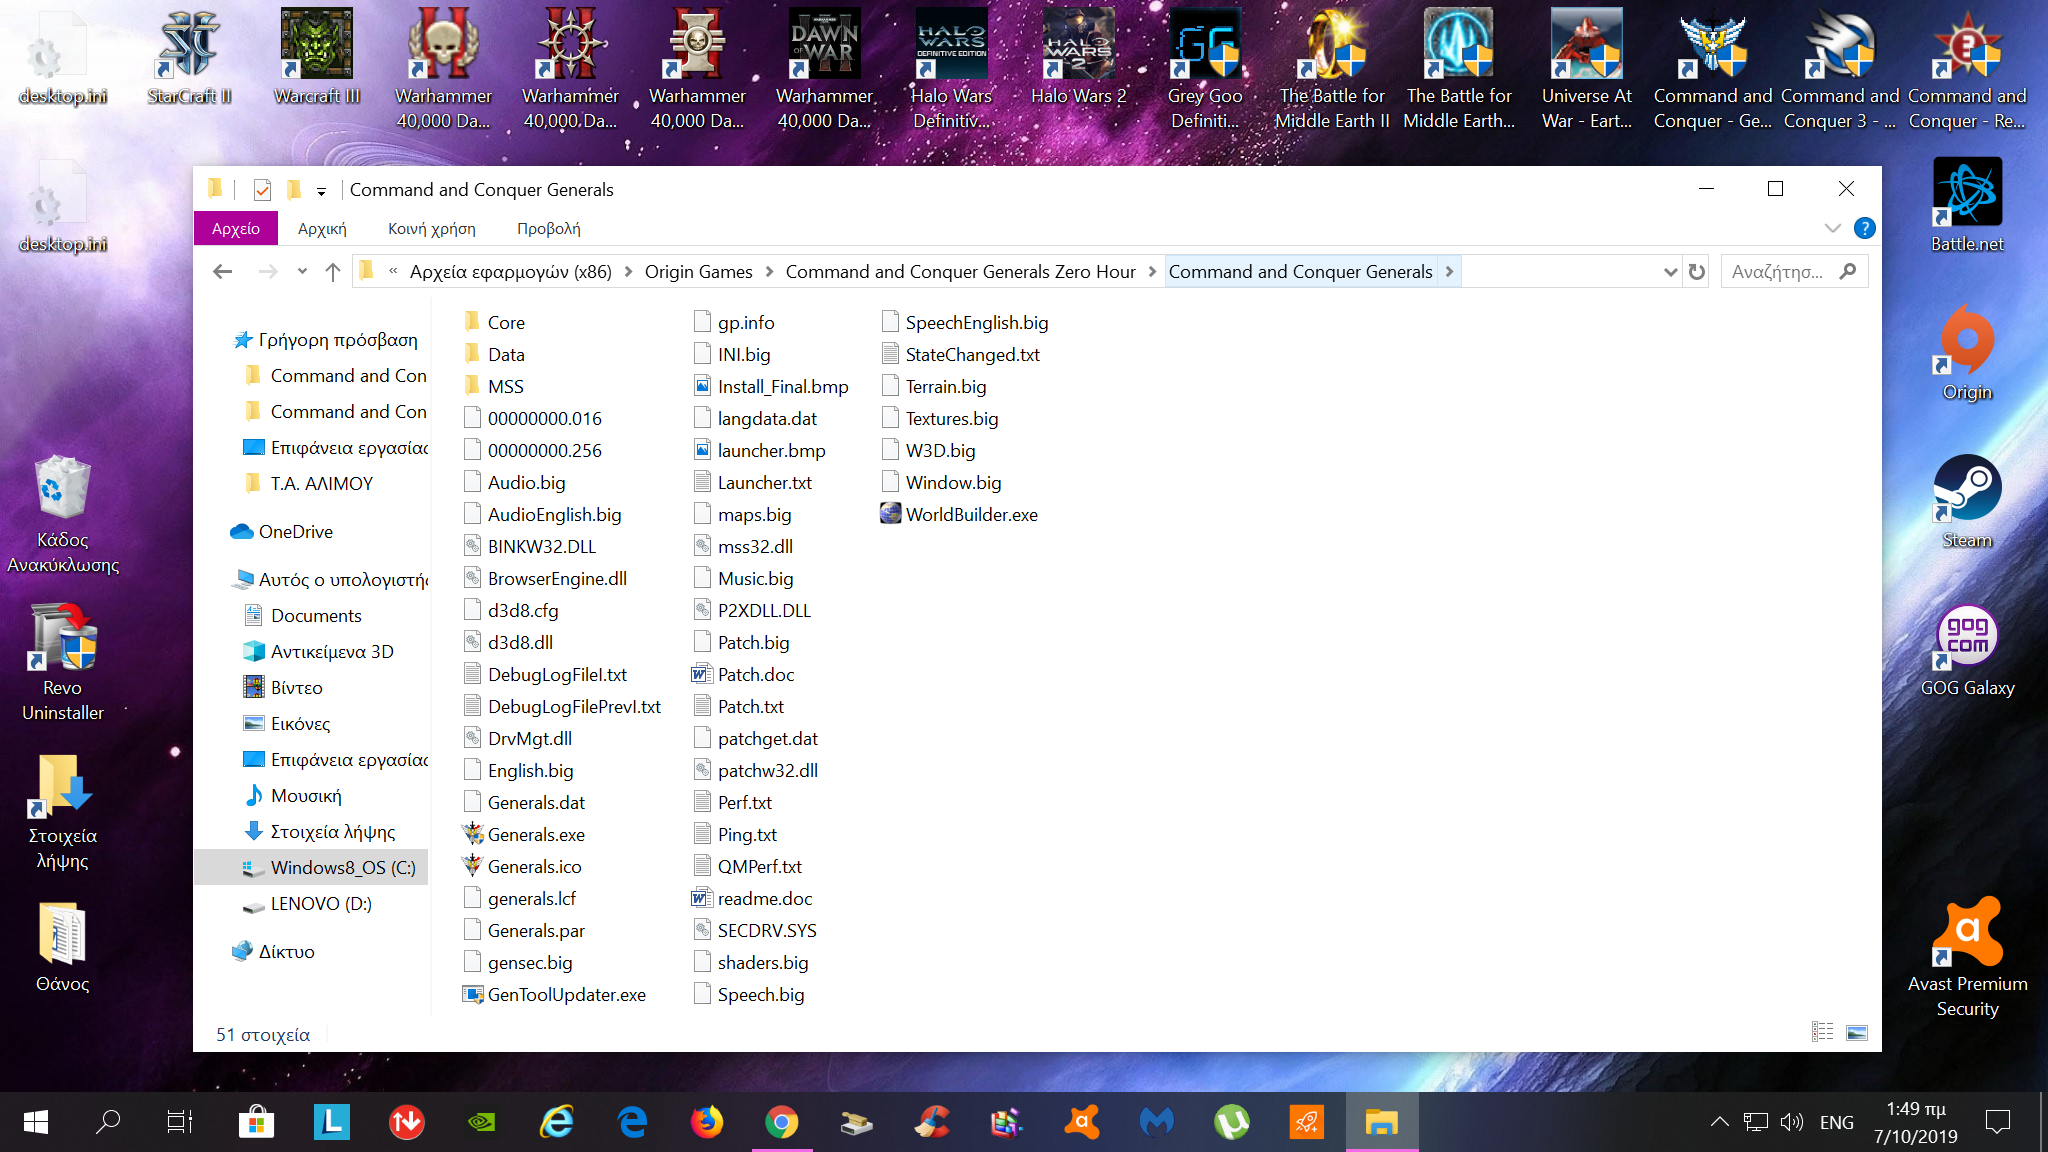The width and height of the screenshot is (2048, 1152).
Task: Open the taskbar clock showing 1:49 πμ
Action: point(1915,1122)
